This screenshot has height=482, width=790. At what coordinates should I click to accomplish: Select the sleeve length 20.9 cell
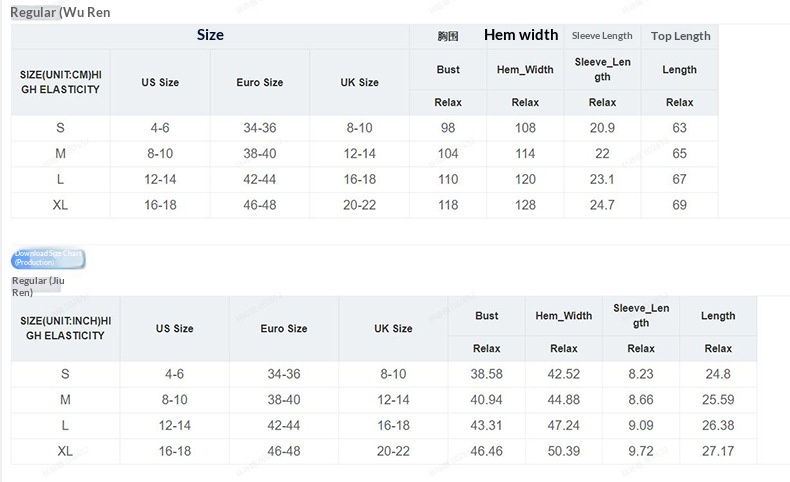(x=602, y=128)
